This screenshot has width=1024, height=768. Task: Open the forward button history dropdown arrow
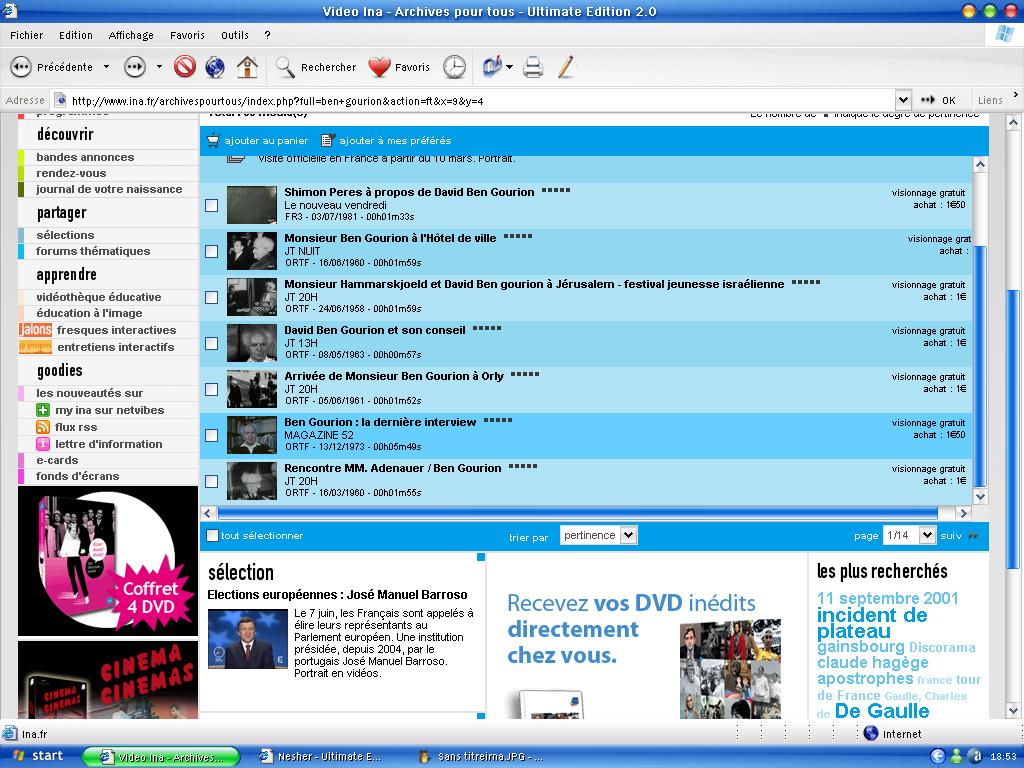pos(159,67)
